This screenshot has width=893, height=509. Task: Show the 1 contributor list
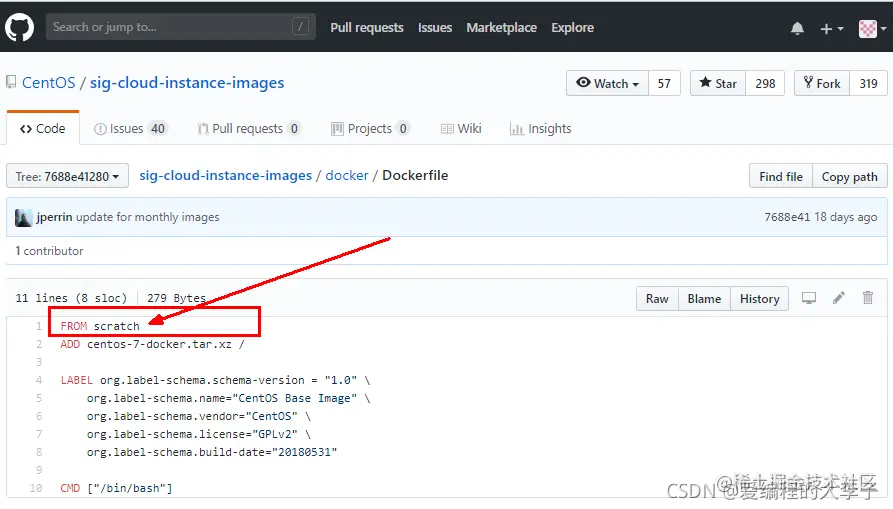click(49, 251)
